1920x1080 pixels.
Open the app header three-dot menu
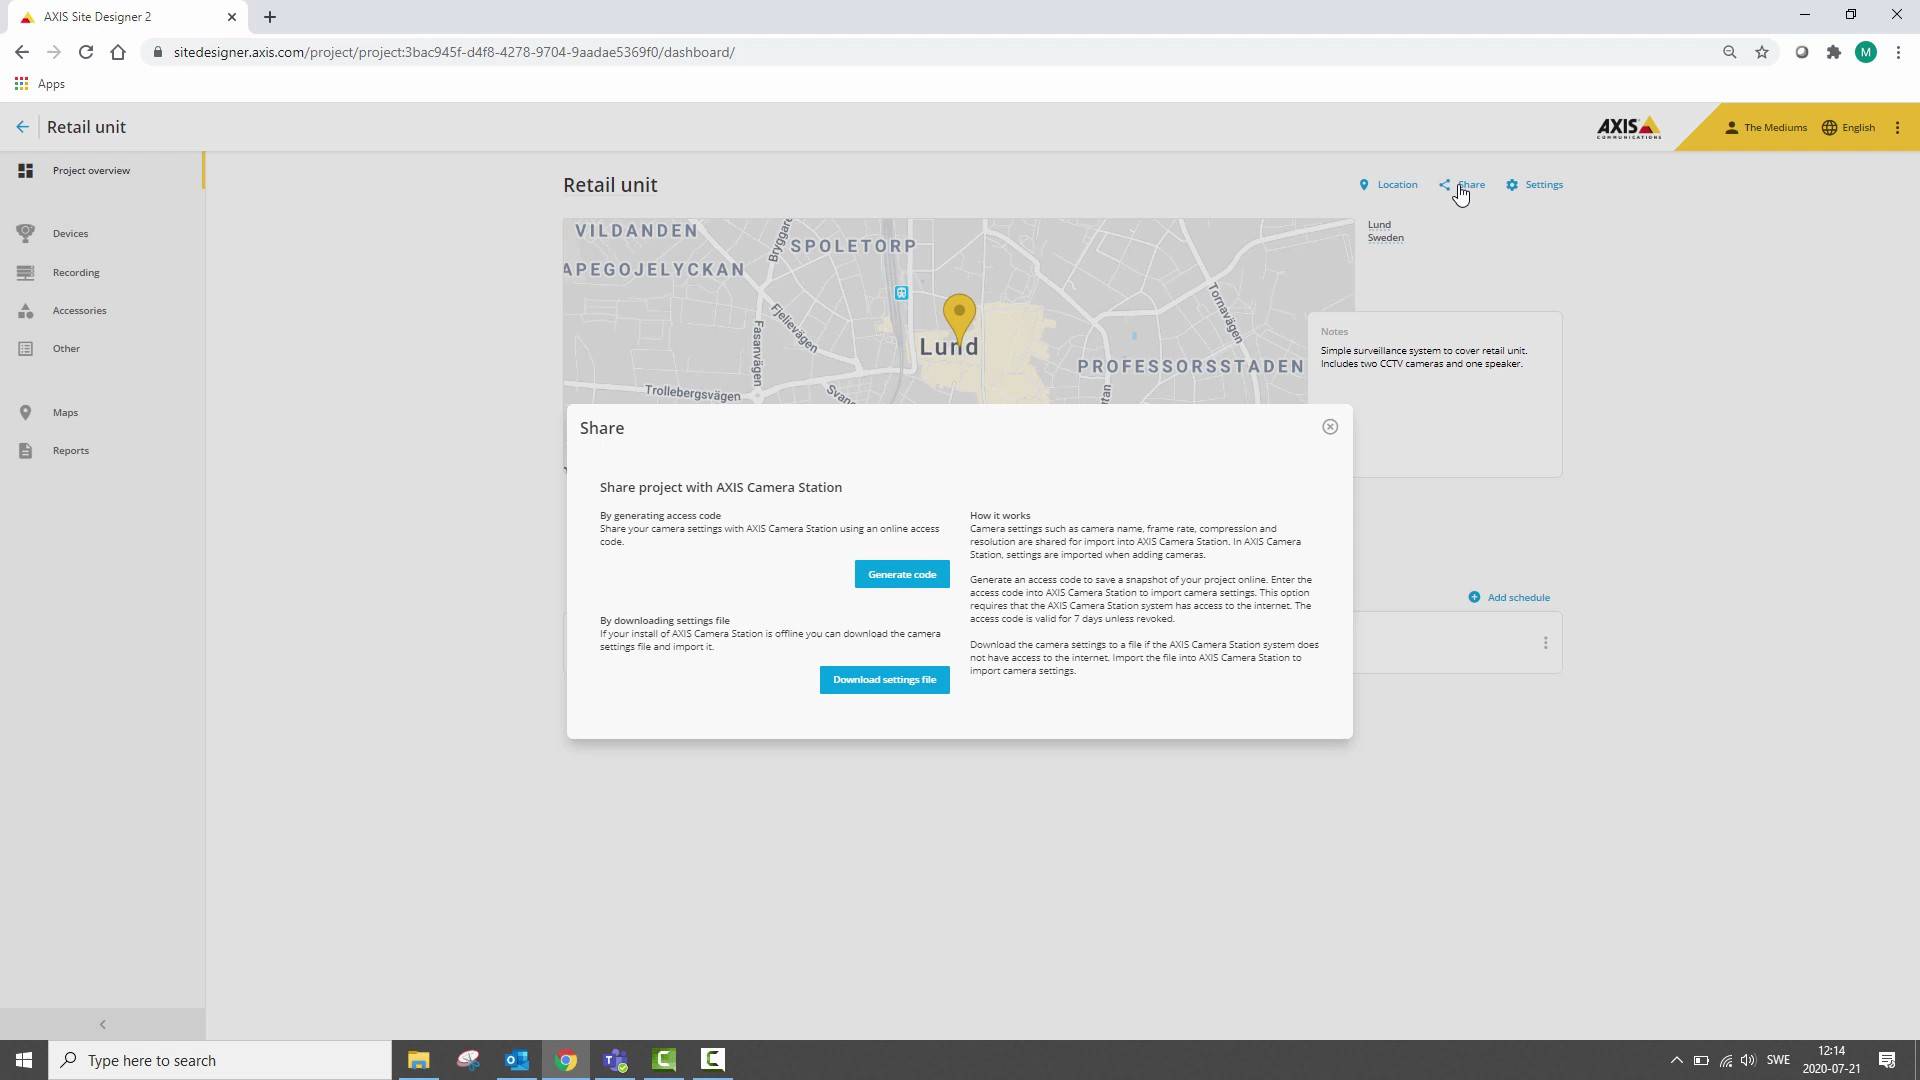pyautogui.click(x=1897, y=128)
